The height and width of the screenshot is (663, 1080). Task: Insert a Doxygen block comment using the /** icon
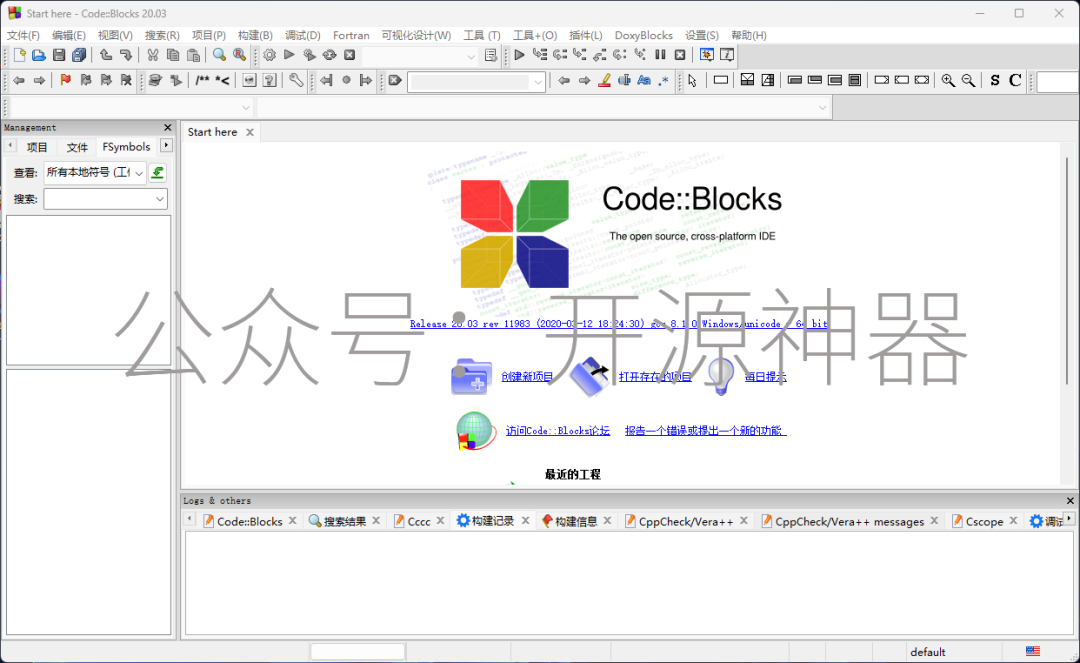pyautogui.click(x=202, y=81)
